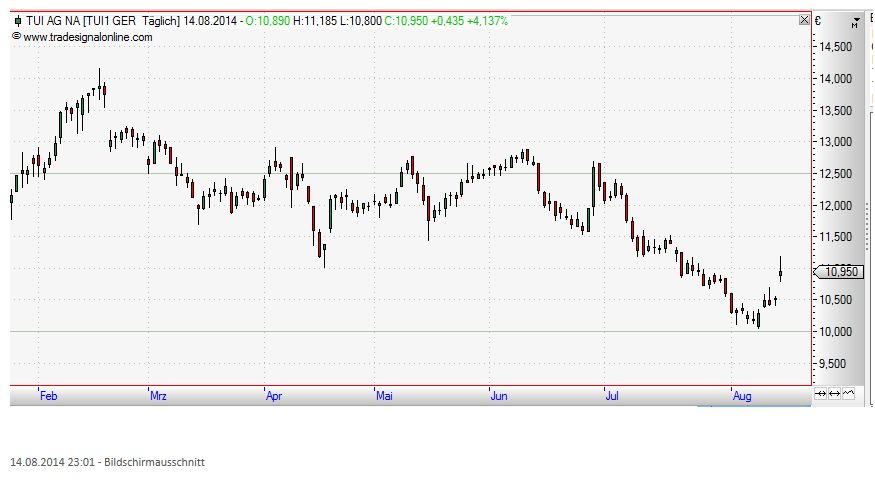Click the Feb label on time axis
Image resolution: width=875 pixels, height=496 pixels.
(49, 396)
